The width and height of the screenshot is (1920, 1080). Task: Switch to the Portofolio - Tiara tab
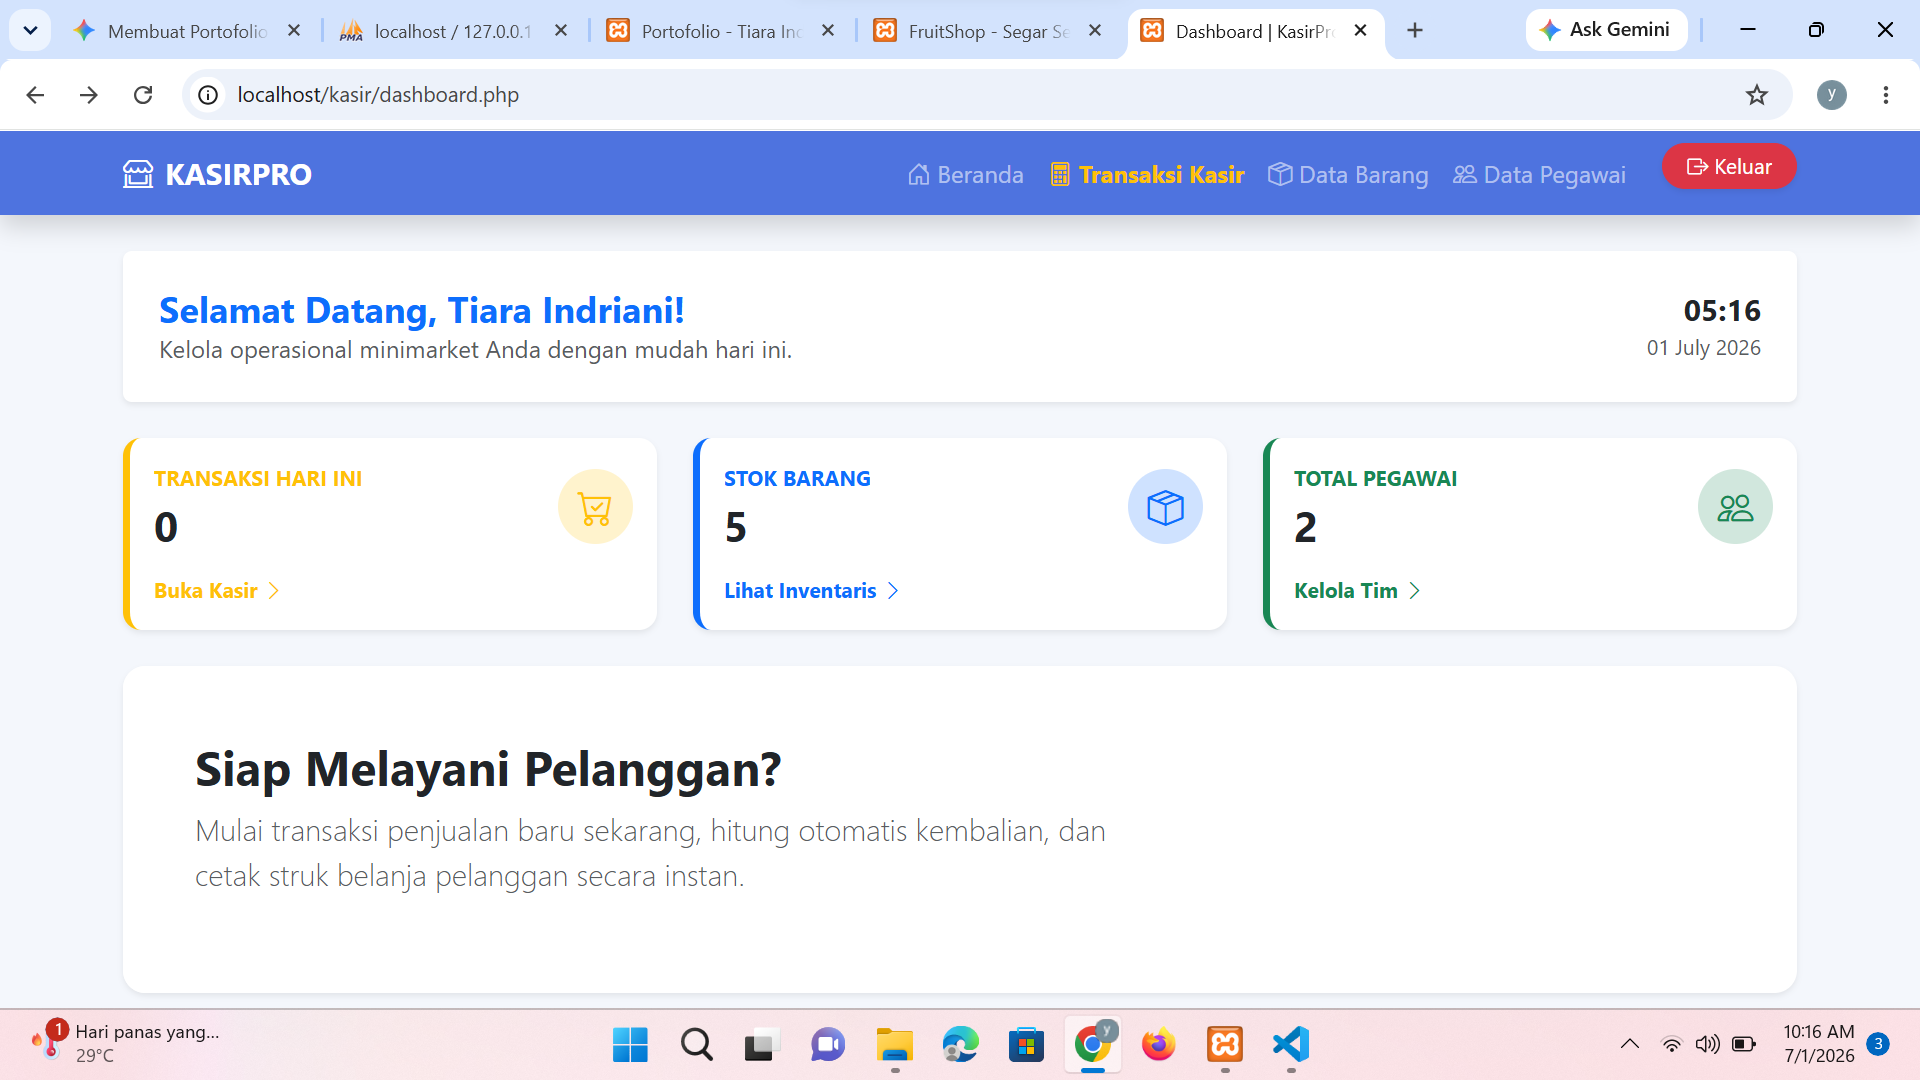(720, 31)
